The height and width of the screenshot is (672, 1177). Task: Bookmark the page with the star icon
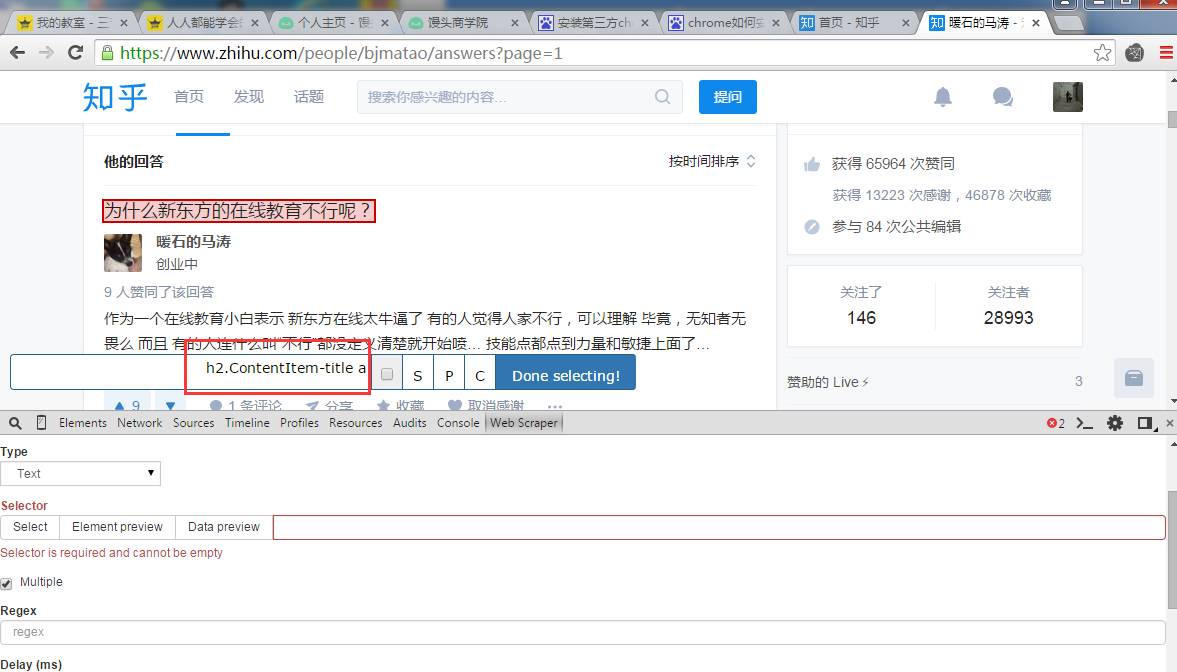(1102, 53)
